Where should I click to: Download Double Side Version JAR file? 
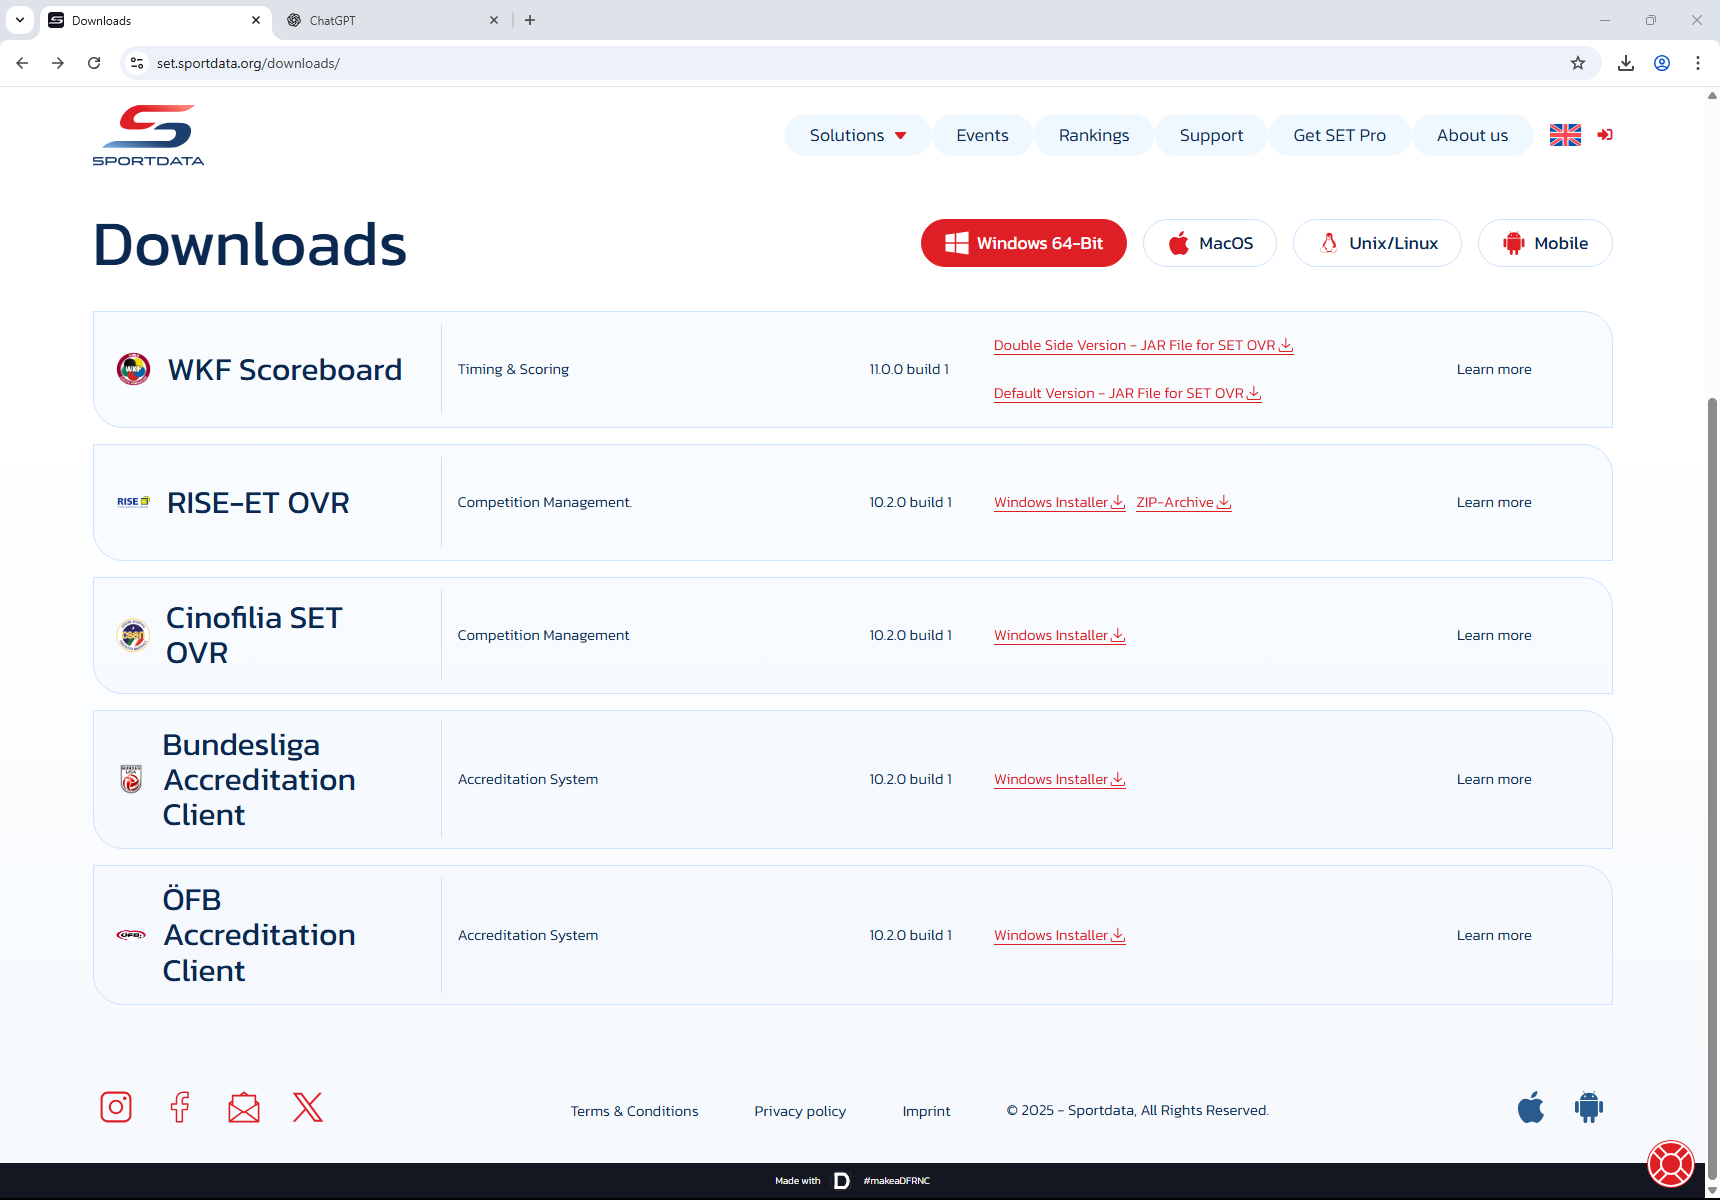[1143, 345]
